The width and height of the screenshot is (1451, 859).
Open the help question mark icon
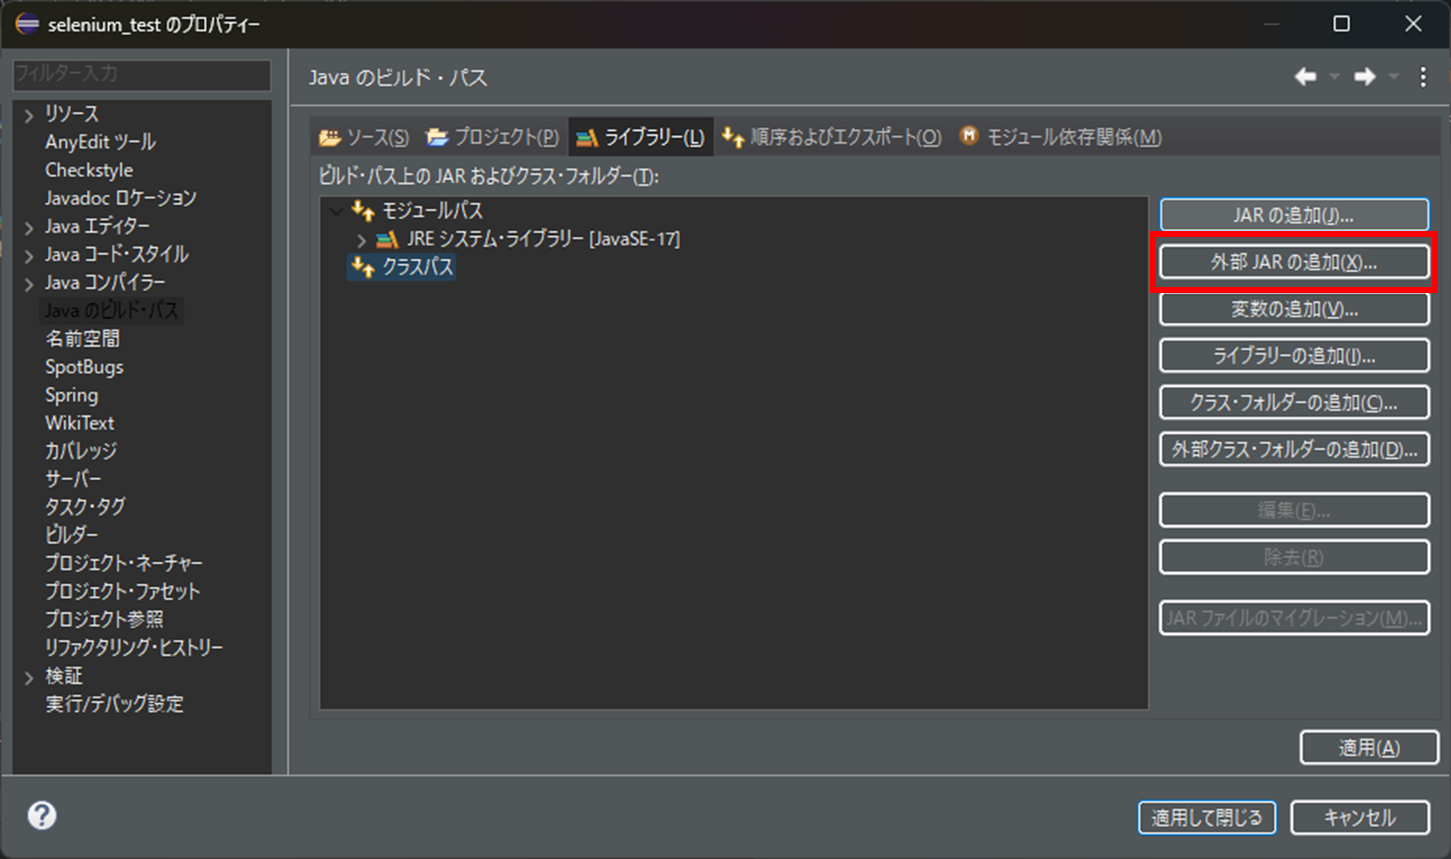(x=40, y=816)
